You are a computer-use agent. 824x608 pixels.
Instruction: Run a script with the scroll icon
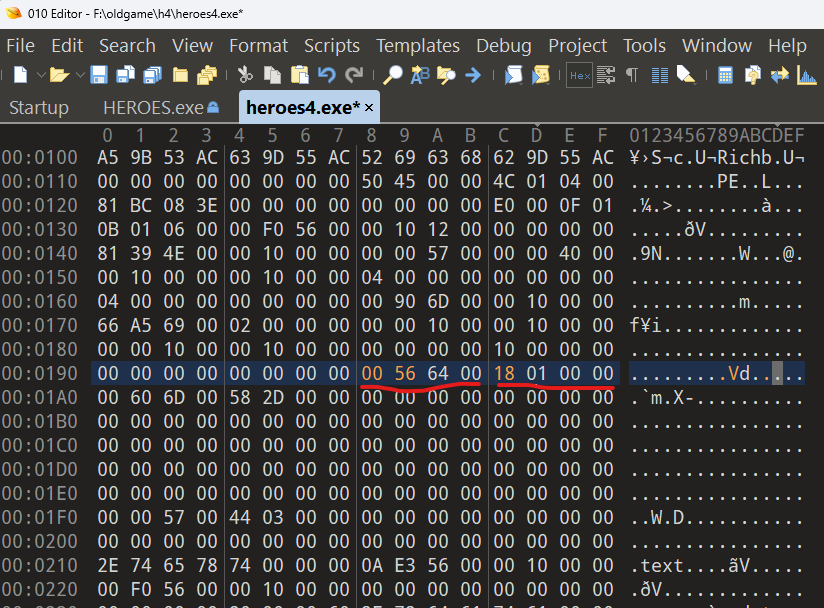click(513, 75)
